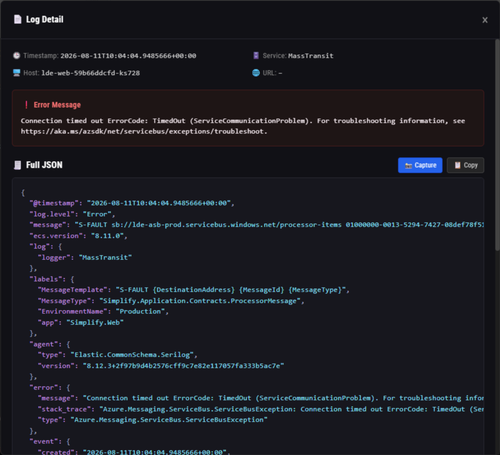Image resolution: width=500 pixels, height=455 pixels.
Task: Click the dialog's vertical scrollbar
Action: (497, 145)
